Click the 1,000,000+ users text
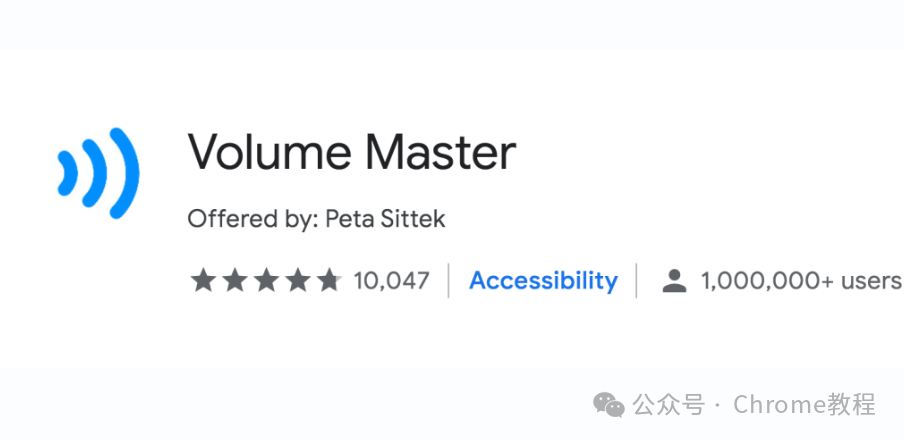The width and height of the screenshot is (904, 440). click(801, 281)
